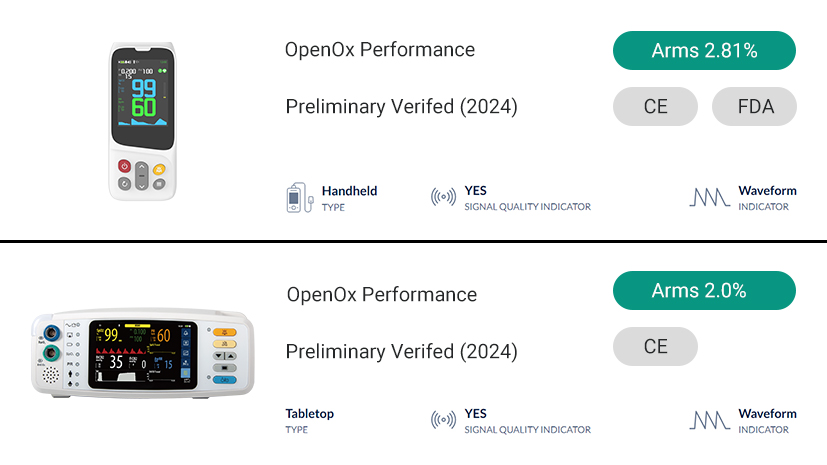Click signal quality icon for the handheld oximeter

pyautogui.click(x=443, y=198)
